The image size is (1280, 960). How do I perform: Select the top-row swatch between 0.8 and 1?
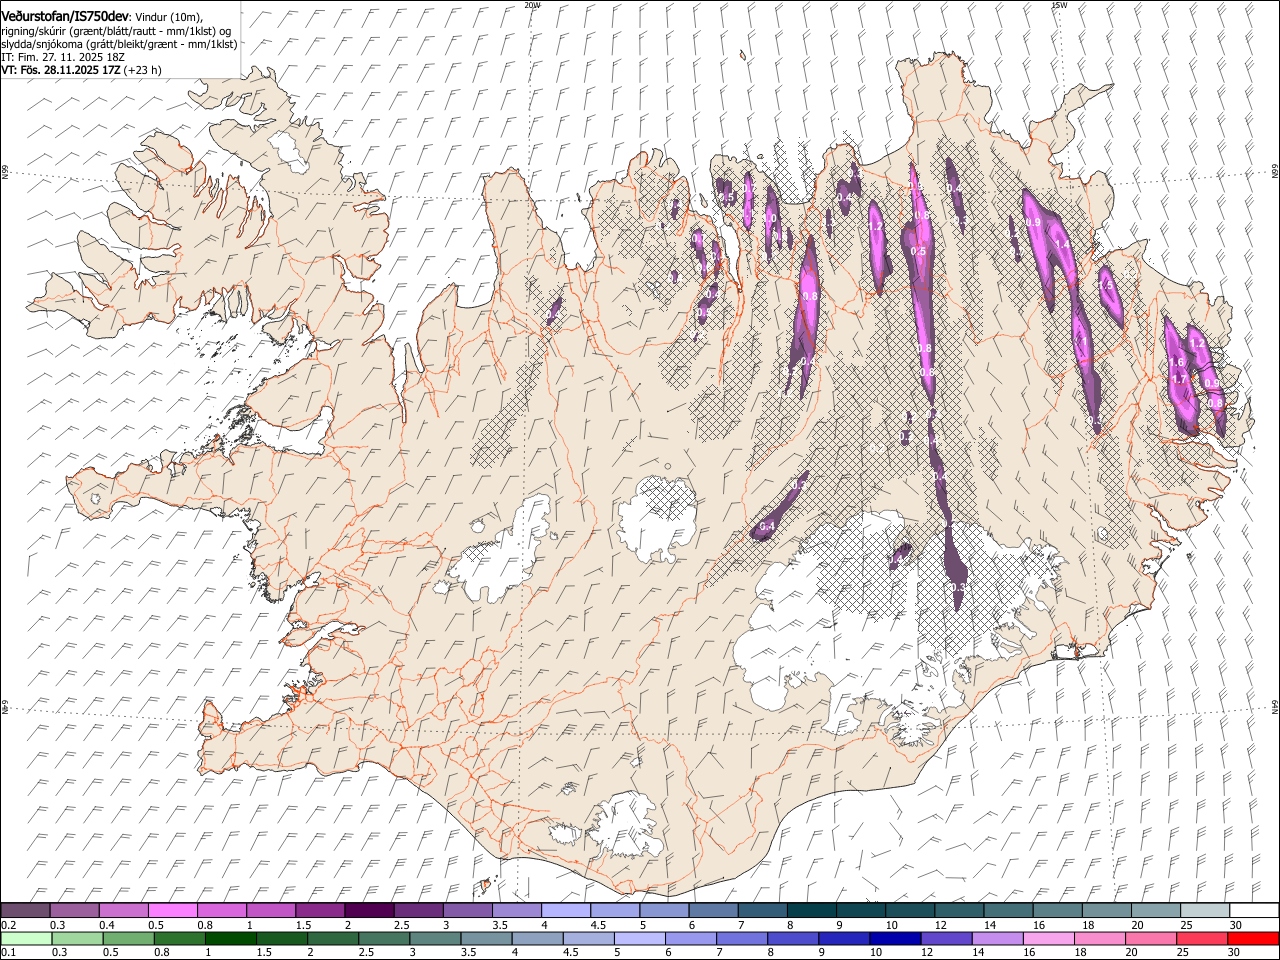[x=222, y=911]
